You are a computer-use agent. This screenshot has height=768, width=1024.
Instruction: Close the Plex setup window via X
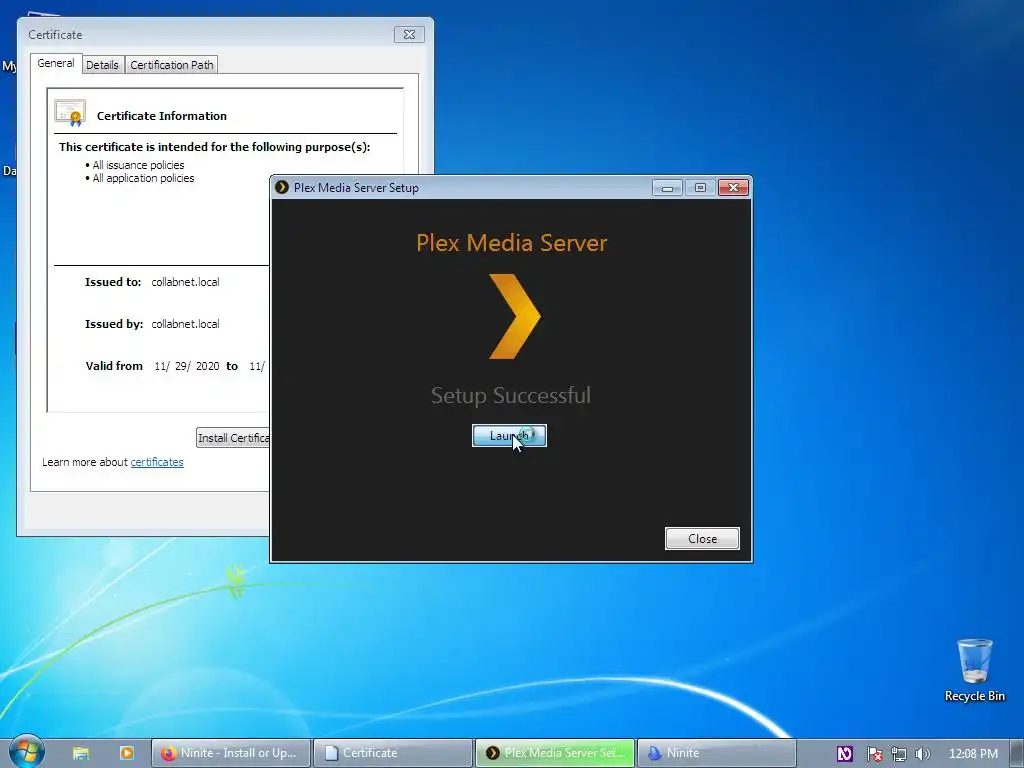[733, 188]
